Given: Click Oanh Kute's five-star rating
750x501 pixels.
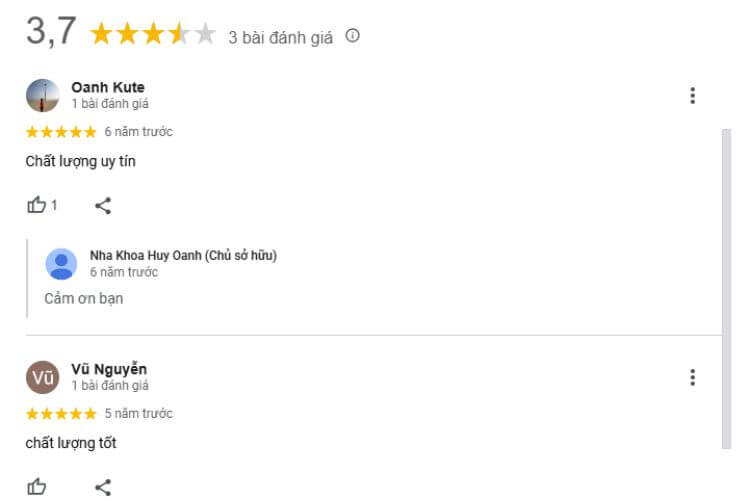Looking at the screenshot, I should 61,132.
